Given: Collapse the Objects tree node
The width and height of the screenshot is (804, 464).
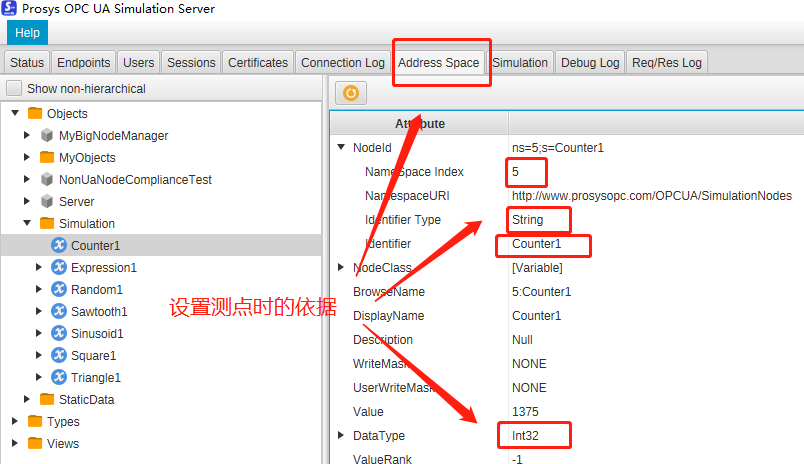Looking at the screenshot, I should [15, 113].
